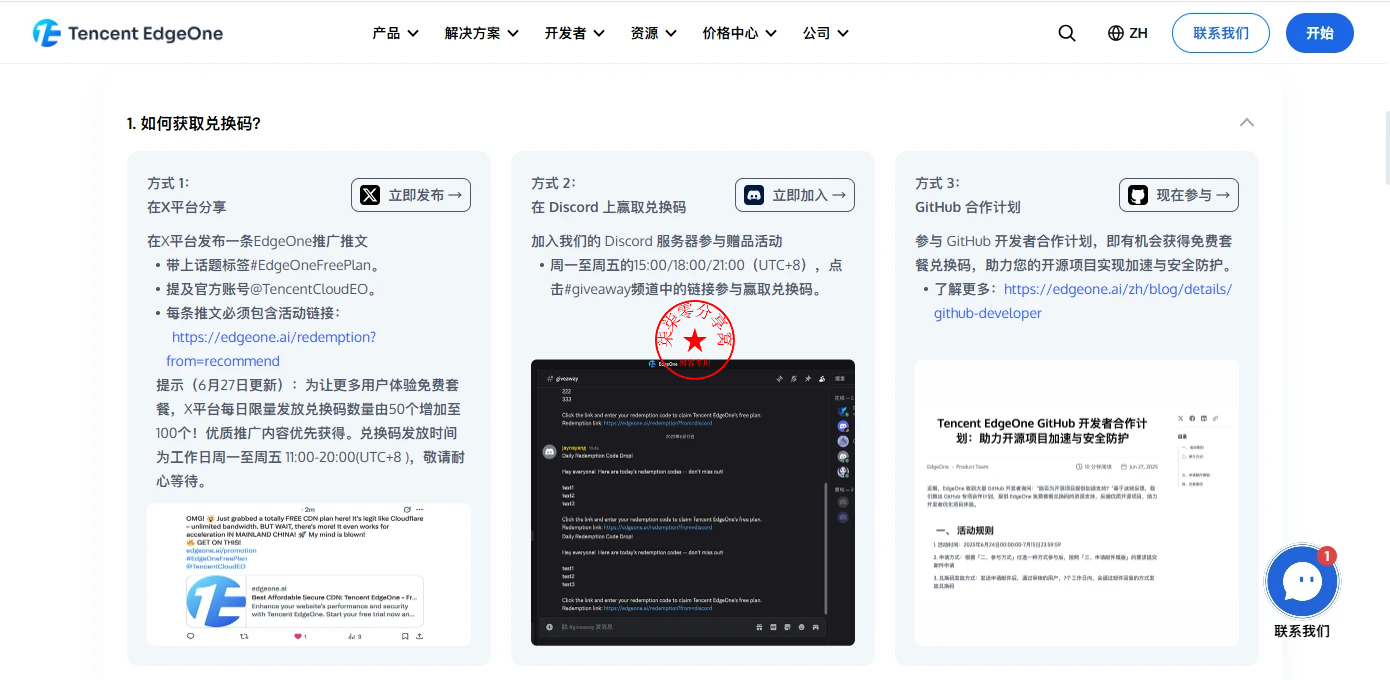Click the reply icon in tweet screenshot

coord(191,636)
